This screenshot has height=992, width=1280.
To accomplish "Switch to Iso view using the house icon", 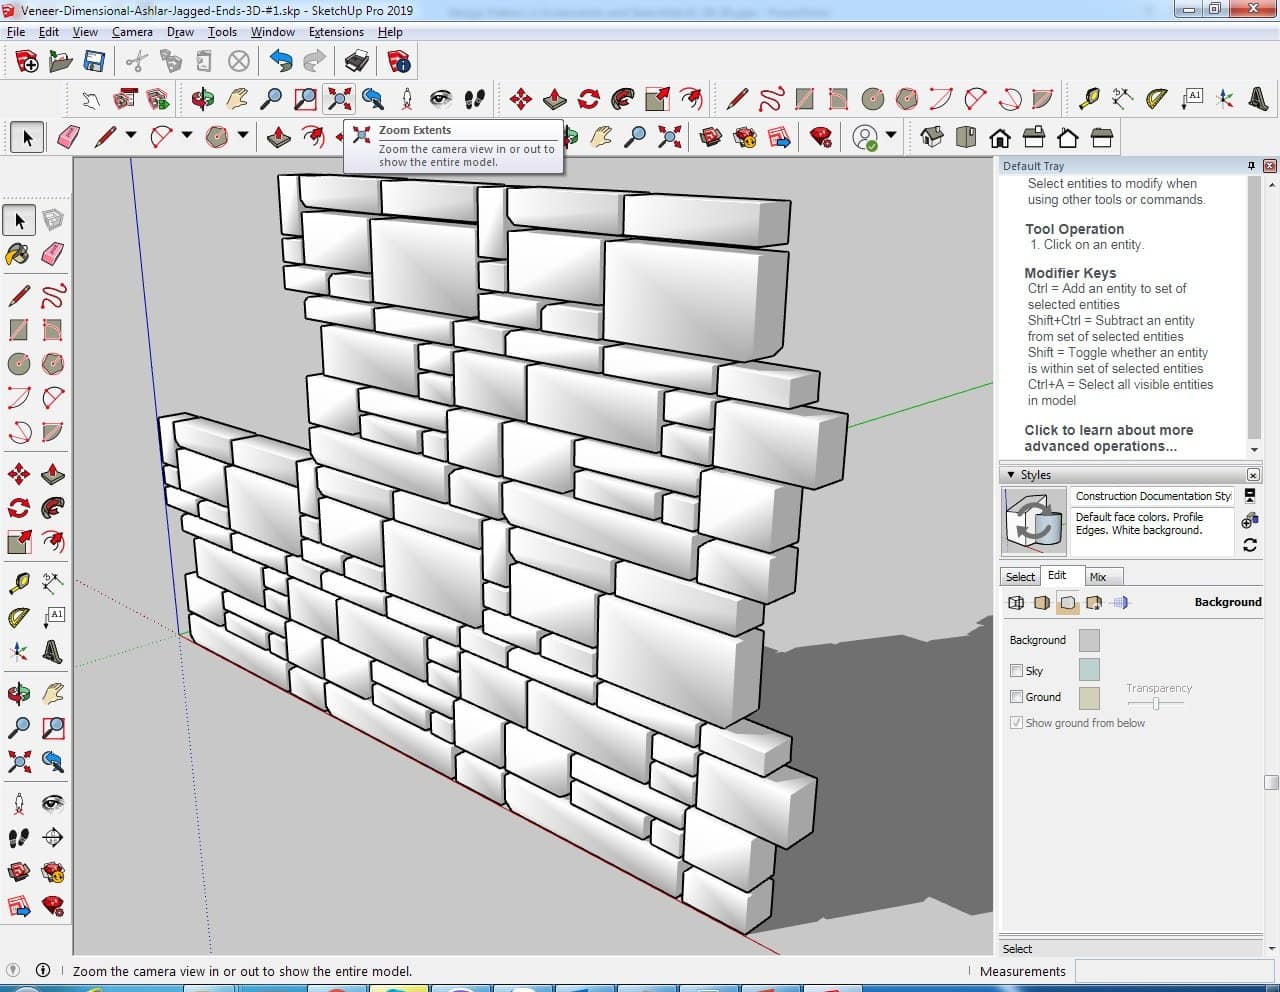I will pyautogui.click(x=932, y=137).
